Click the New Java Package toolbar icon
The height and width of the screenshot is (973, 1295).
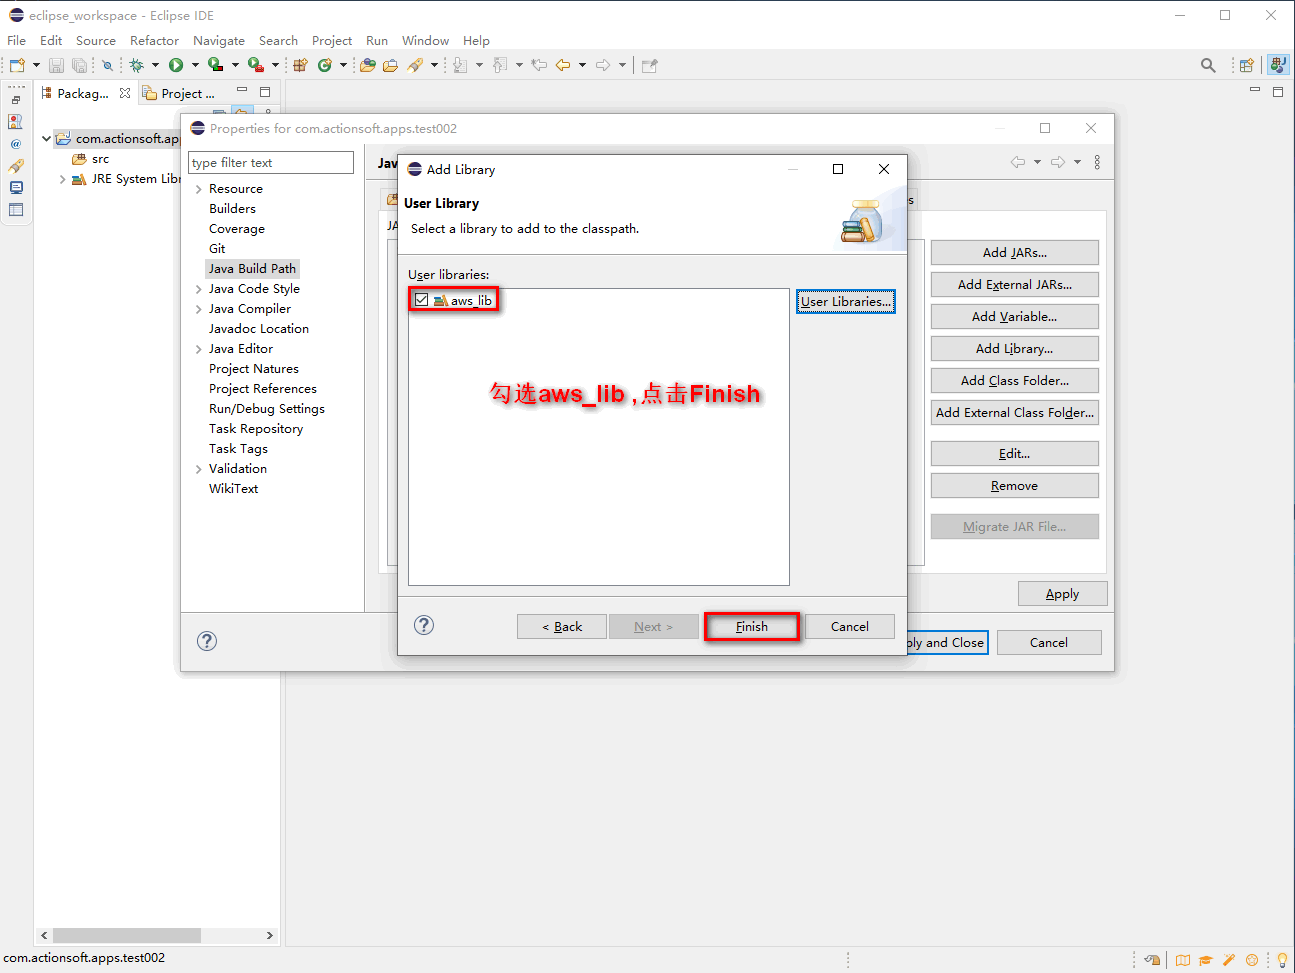click(x=300, y=65)
